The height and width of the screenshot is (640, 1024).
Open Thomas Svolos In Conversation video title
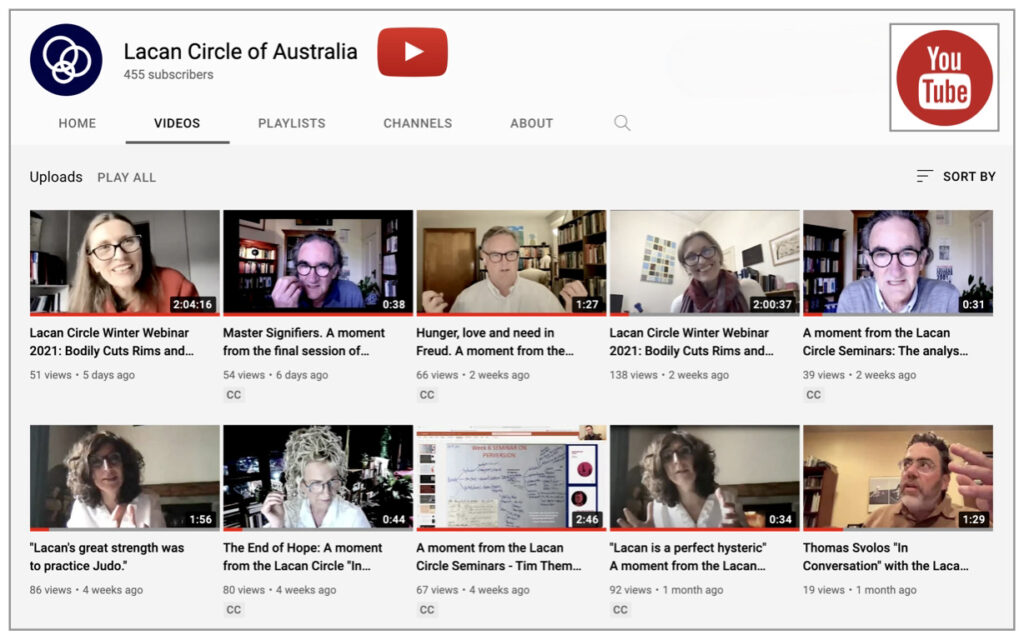(x=886, y=556)
